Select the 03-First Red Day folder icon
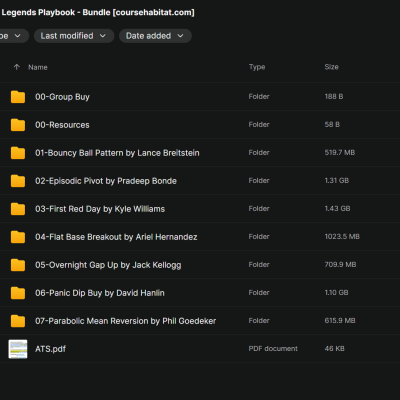Image resolution: width=400 pixels, height=400 pixels. click(18, 209)
